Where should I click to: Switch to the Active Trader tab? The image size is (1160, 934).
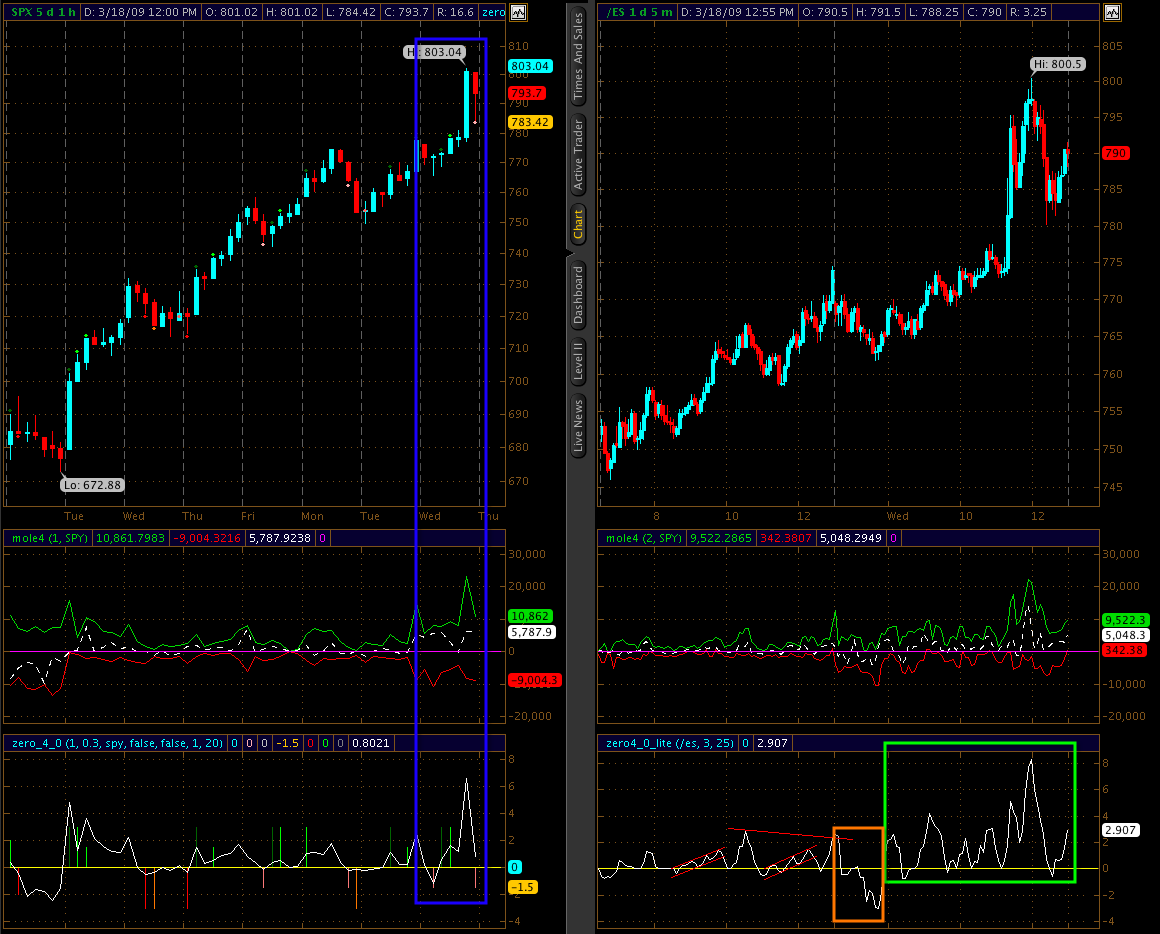pyautogui.click(x=577, y=154)
